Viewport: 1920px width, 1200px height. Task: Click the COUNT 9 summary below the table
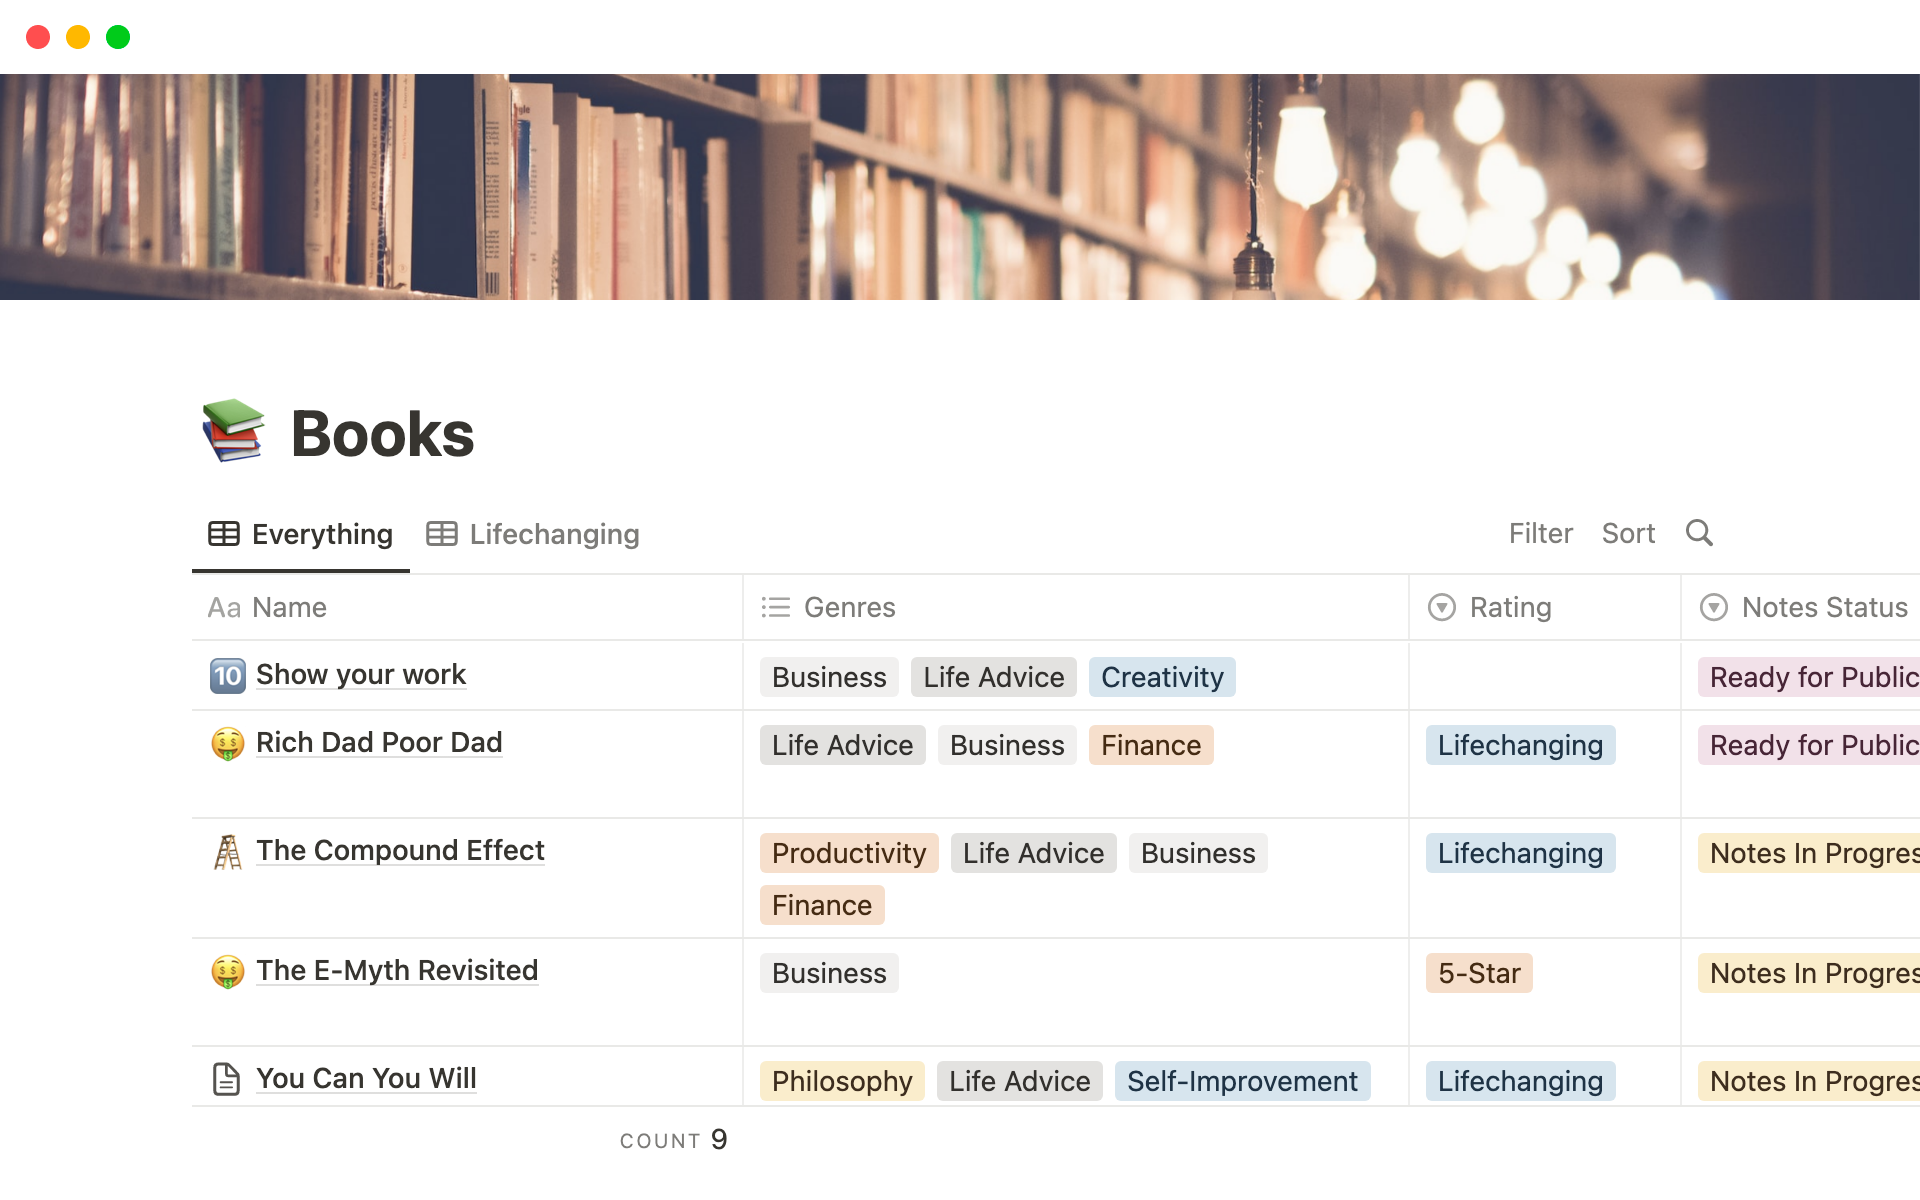coord(673,1140)
